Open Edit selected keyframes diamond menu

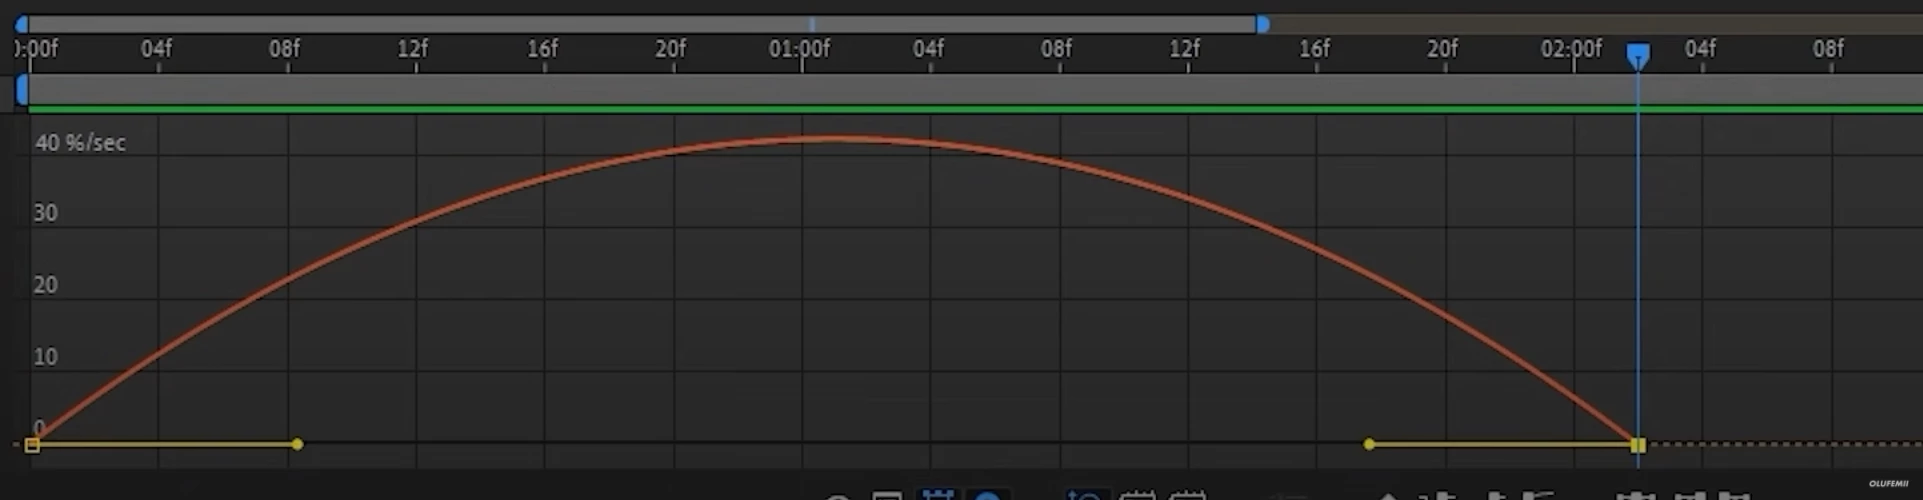coord(1388,497)
